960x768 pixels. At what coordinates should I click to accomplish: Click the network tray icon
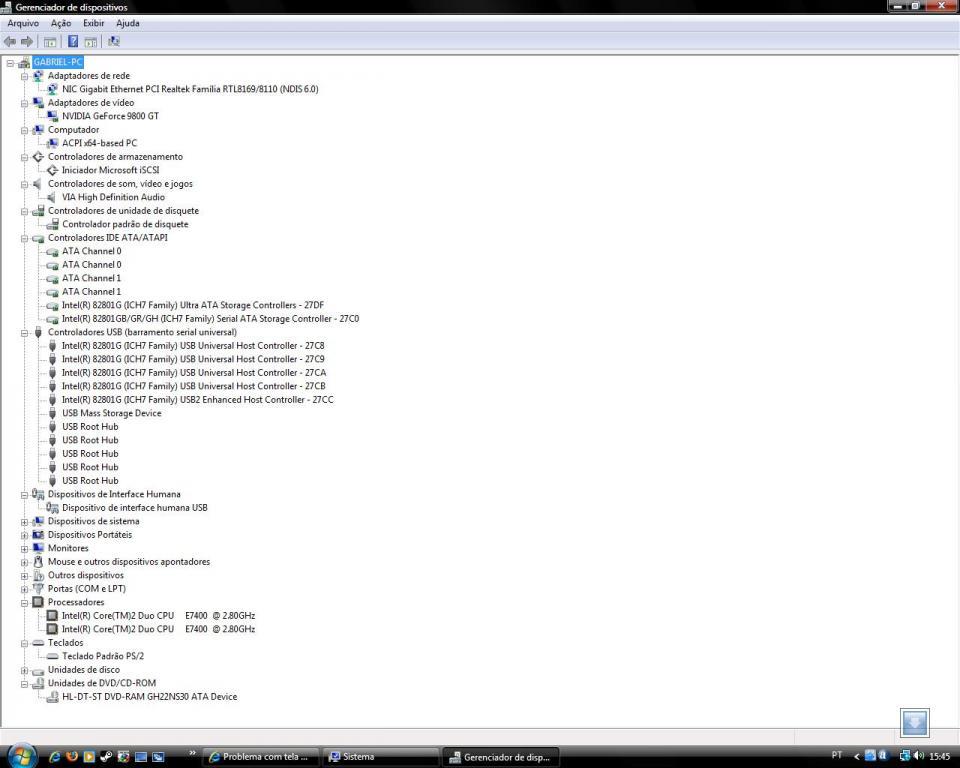905,756
